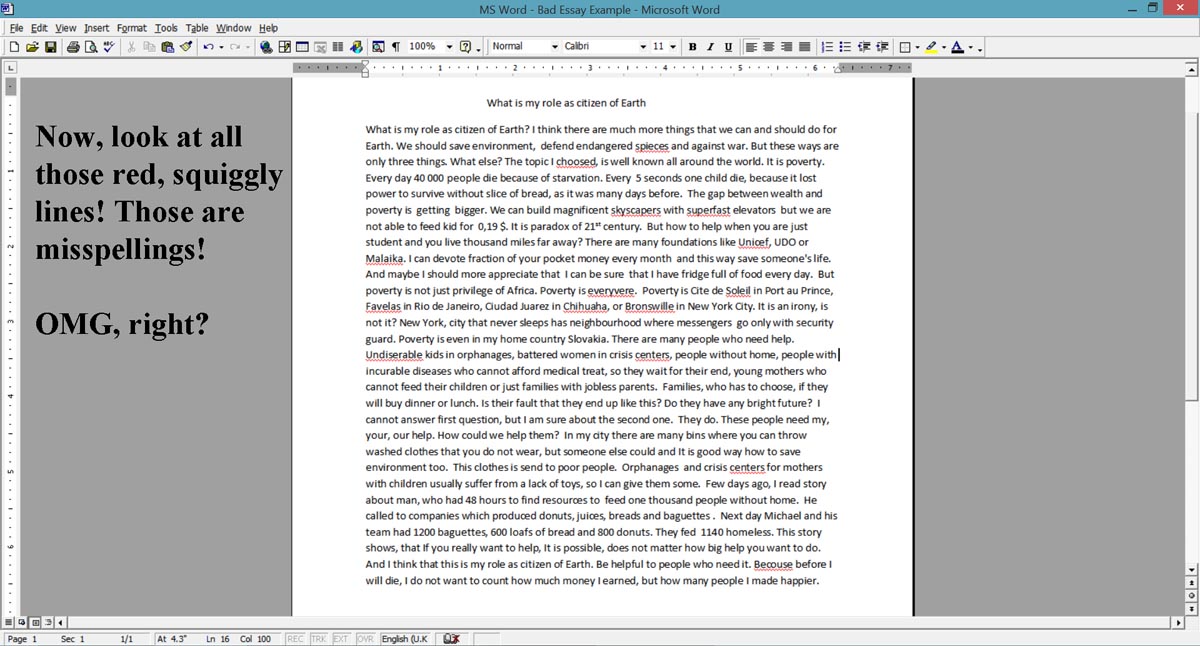Insert a hyperlink using the toolbar icon
This screenshot has height=646, width=1200.
pyautogui.click(x=264, y=46)
